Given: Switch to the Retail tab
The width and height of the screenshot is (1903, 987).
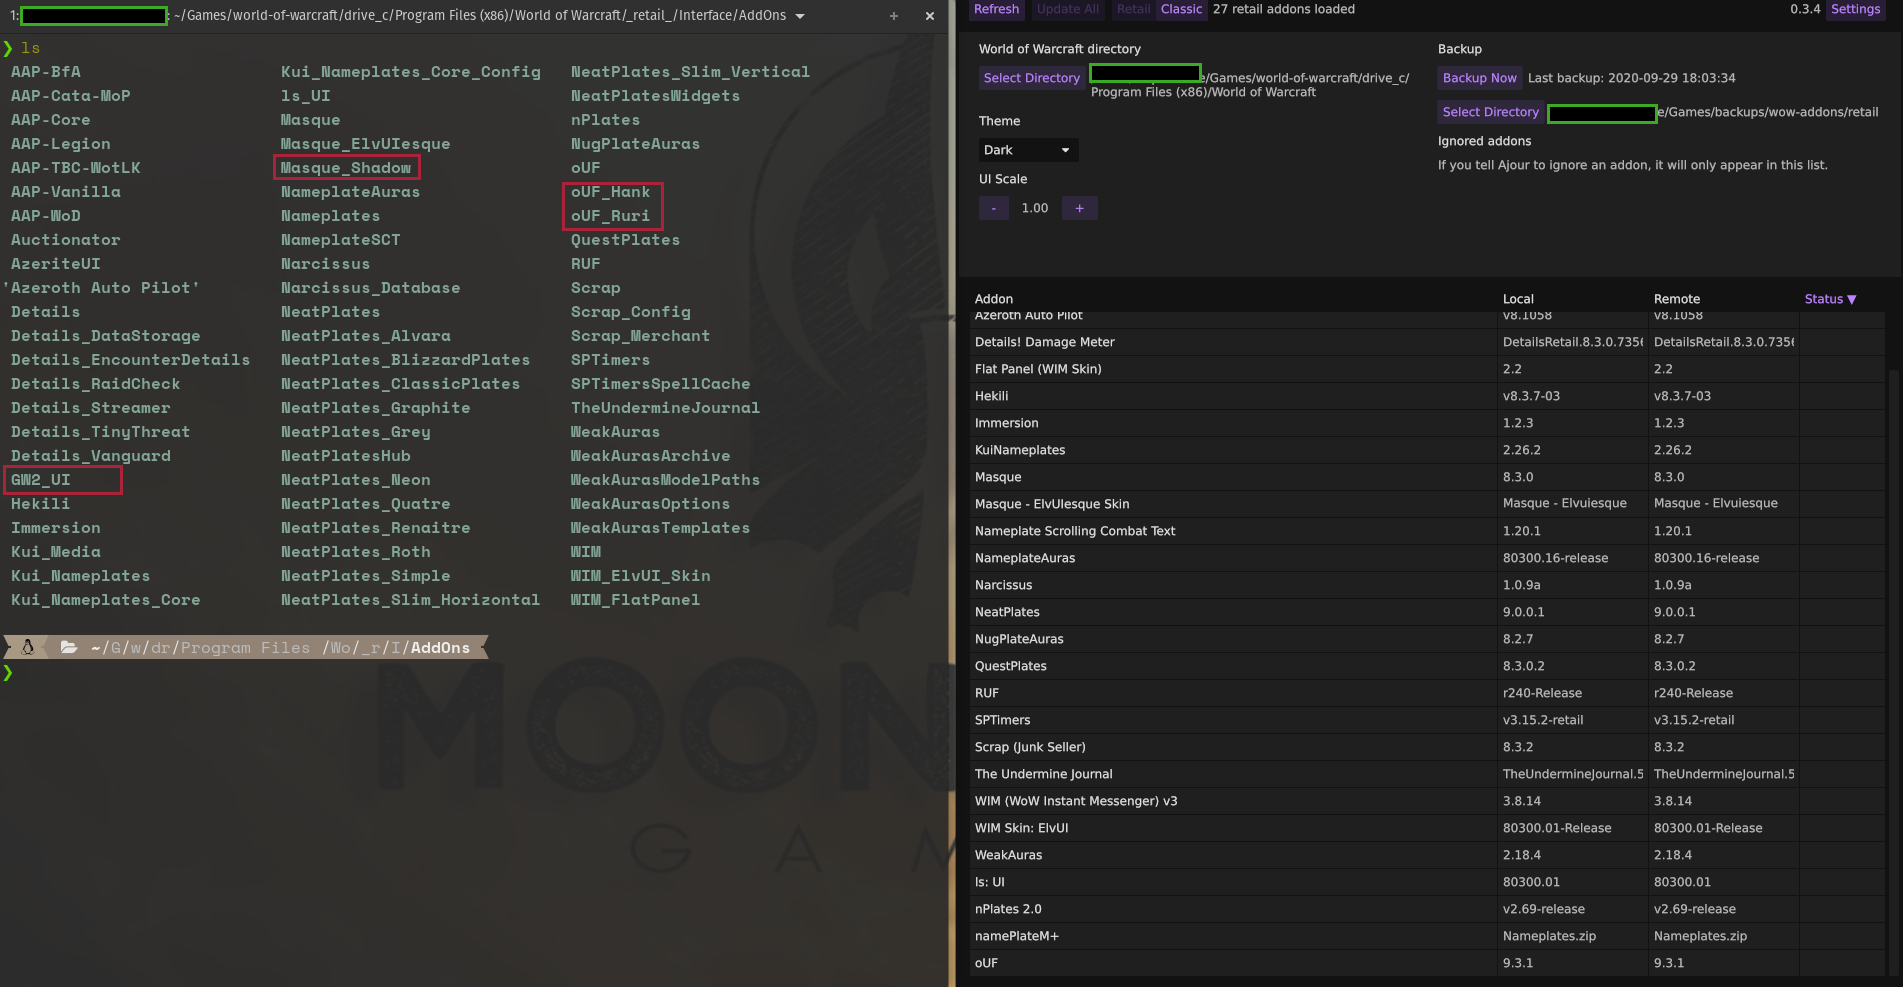Looking at the screenshot, I should tap(1133, 9).
